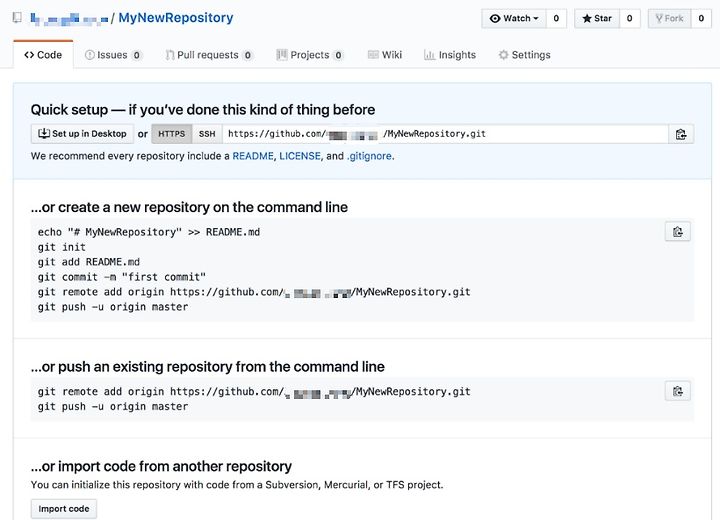
Task: Open the README link
Action: [x=253, y=156]
